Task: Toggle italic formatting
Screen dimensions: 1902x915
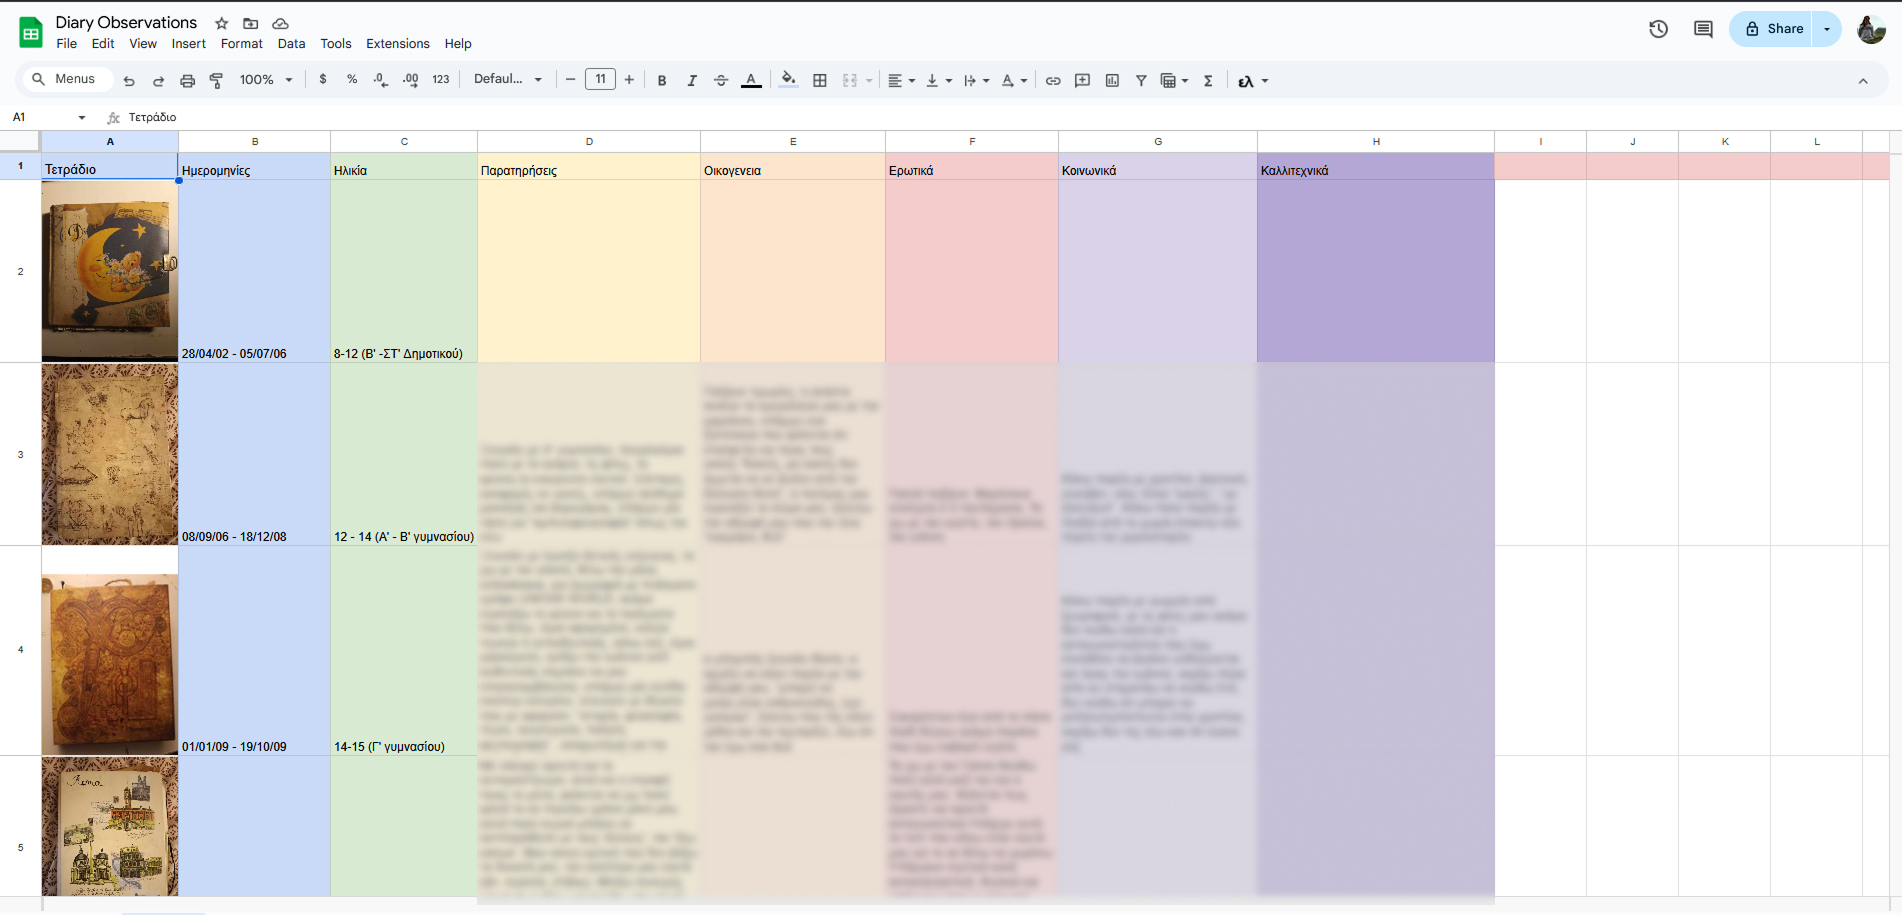Action: pos(692,81)
